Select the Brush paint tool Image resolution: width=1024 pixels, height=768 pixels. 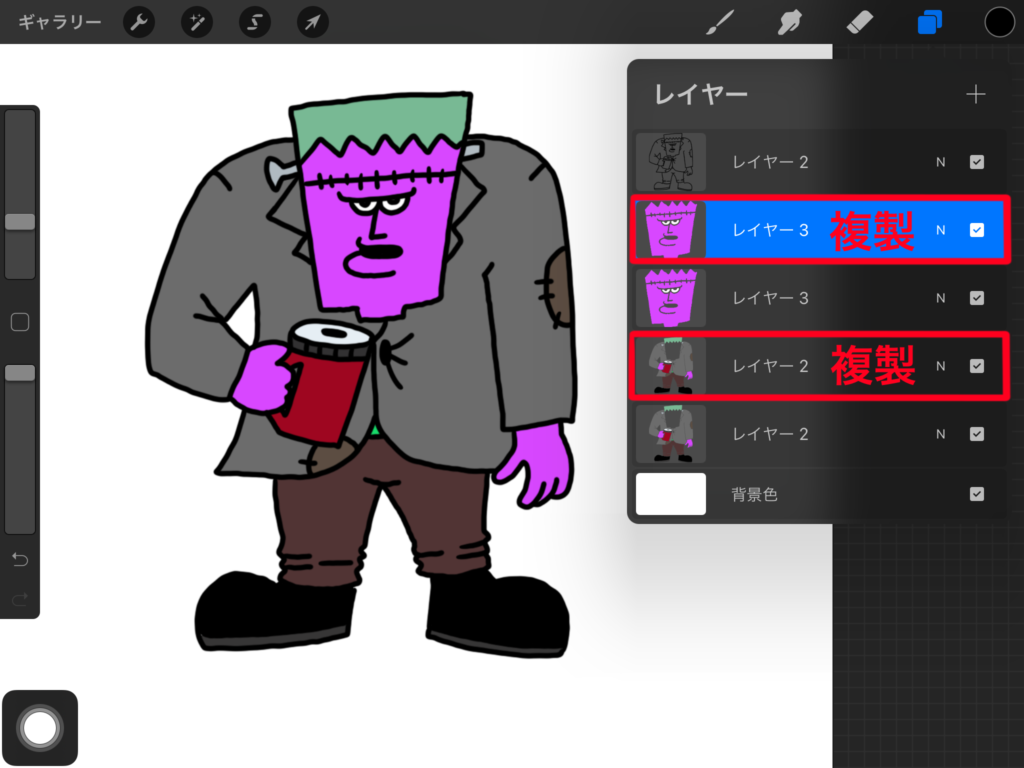[x=721, y=22]
